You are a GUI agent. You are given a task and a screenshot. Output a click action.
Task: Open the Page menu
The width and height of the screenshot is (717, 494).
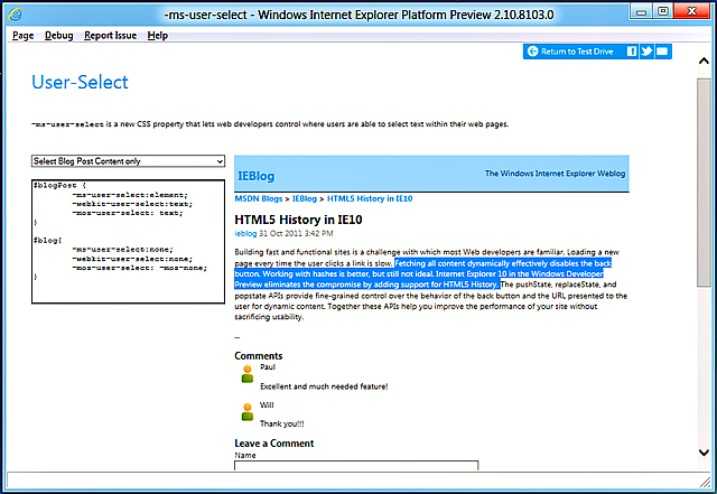pyautogui.click(x=23, y=35)
